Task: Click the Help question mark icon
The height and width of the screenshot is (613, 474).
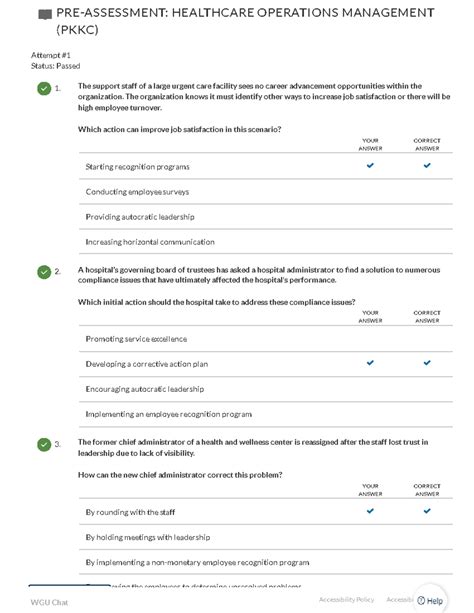Action: pyautogui.click(x=421, y=600)
